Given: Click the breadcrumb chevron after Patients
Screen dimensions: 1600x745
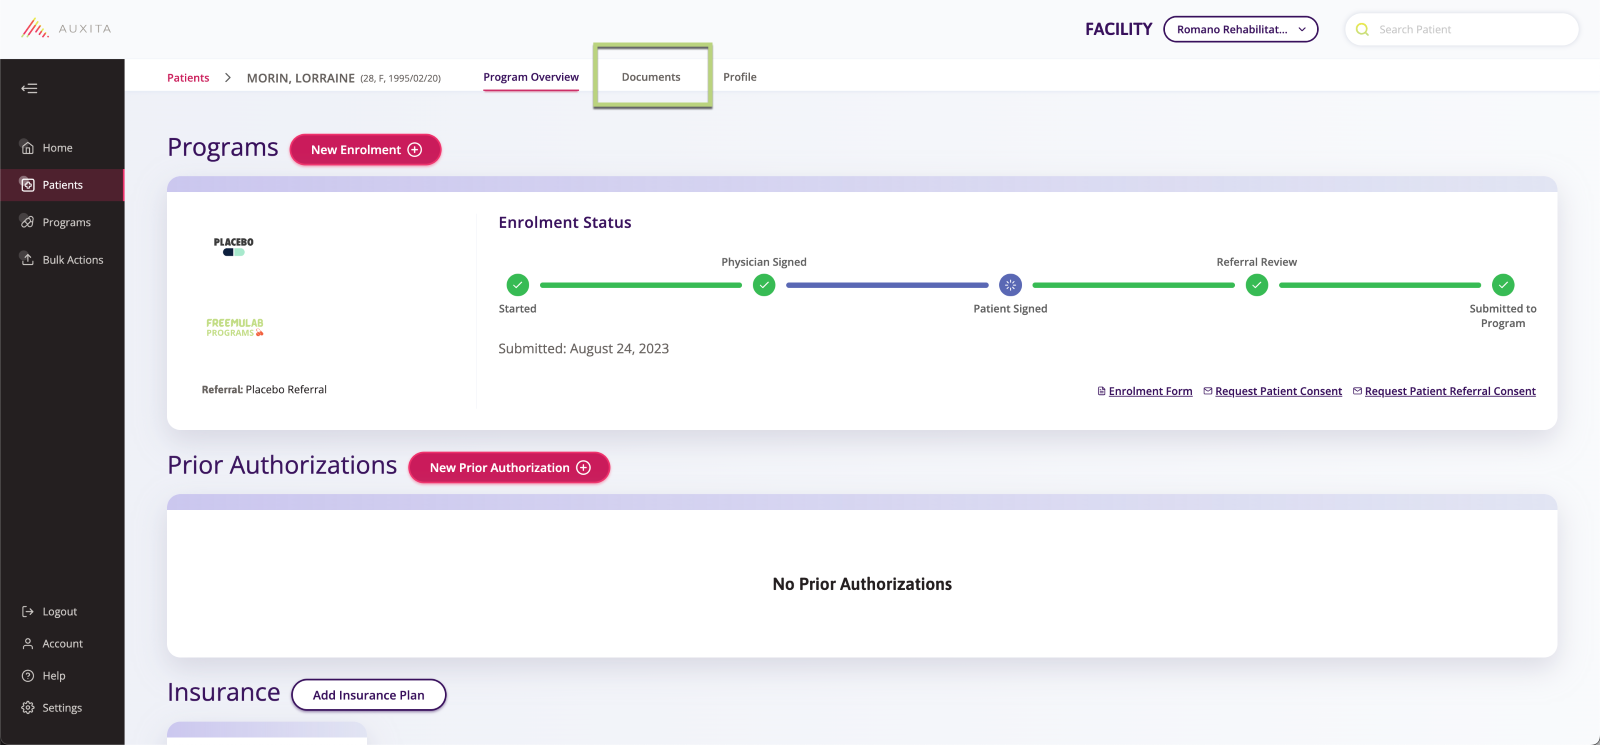Looking at the screenshot, I should [228, 77].
